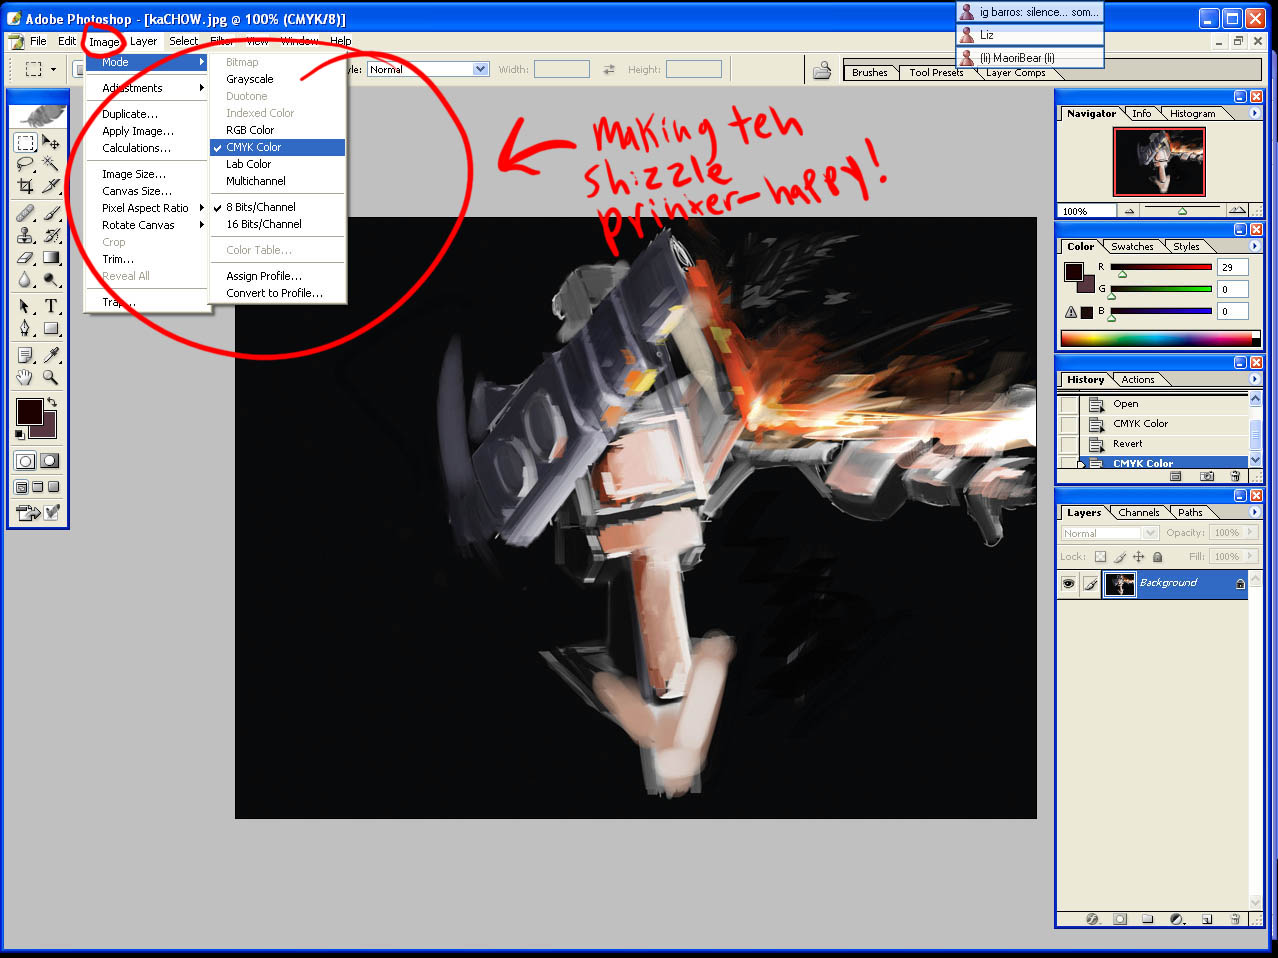This screenshot has height=958, width=1278.
Task: Select the Type tool
Action: pyautogui.click(x=51, y=306)
